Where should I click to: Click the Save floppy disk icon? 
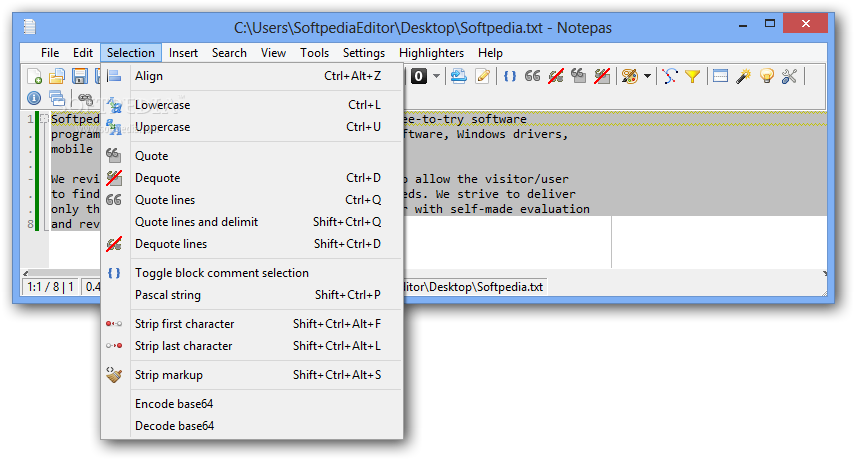coord(80,76)
